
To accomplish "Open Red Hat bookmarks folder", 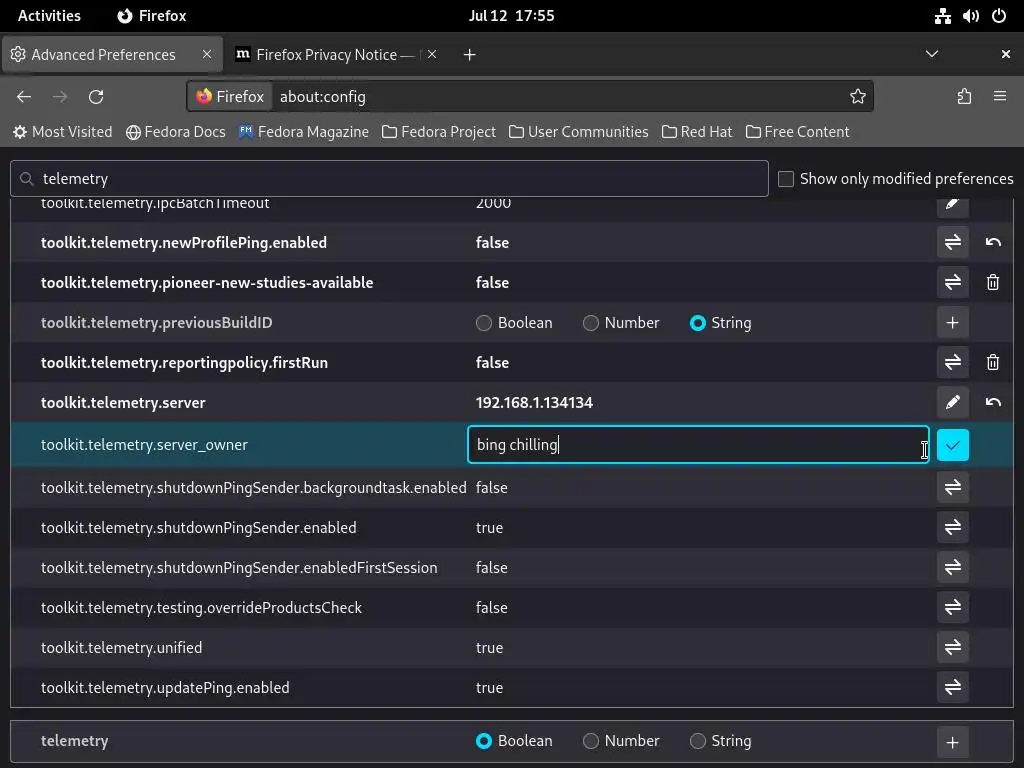I will click(x=697, y=132).
